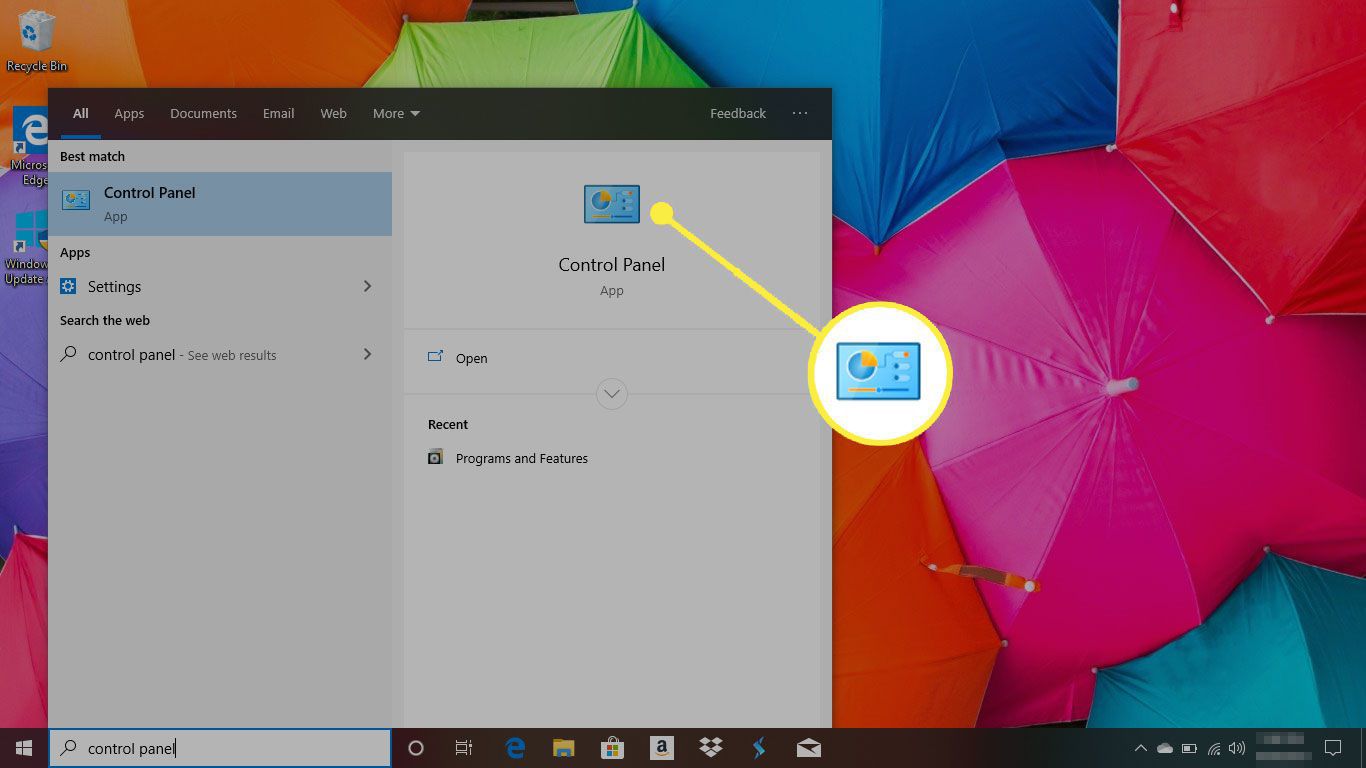Open Amazon app on taskbar
The width and height of the screenshot is (1366, 768).
pyautogui.click(x=660, y=748)
